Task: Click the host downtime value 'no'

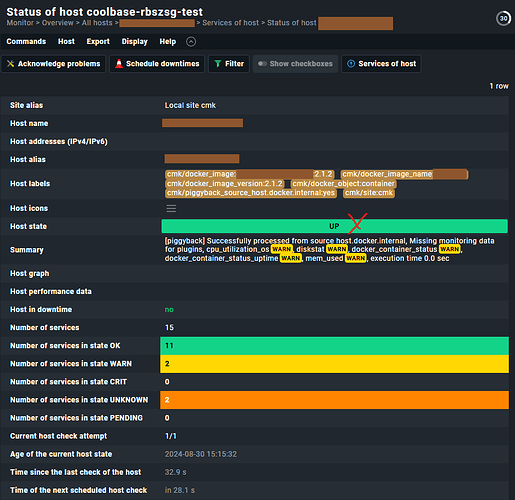Action: 169,310
